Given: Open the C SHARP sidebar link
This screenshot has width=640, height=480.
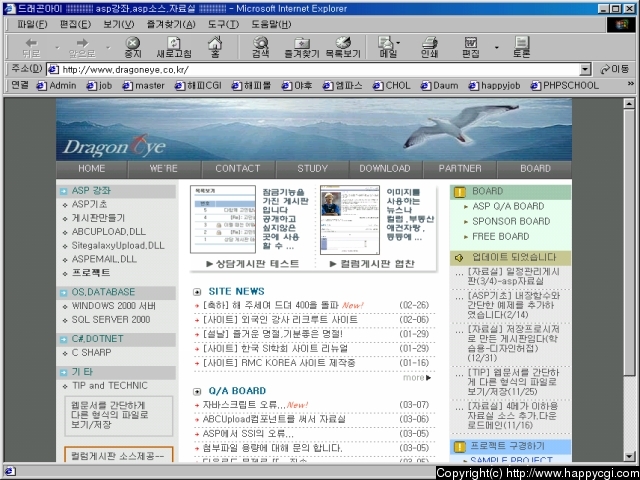Looking at the screenshot, I should [91, 353].
